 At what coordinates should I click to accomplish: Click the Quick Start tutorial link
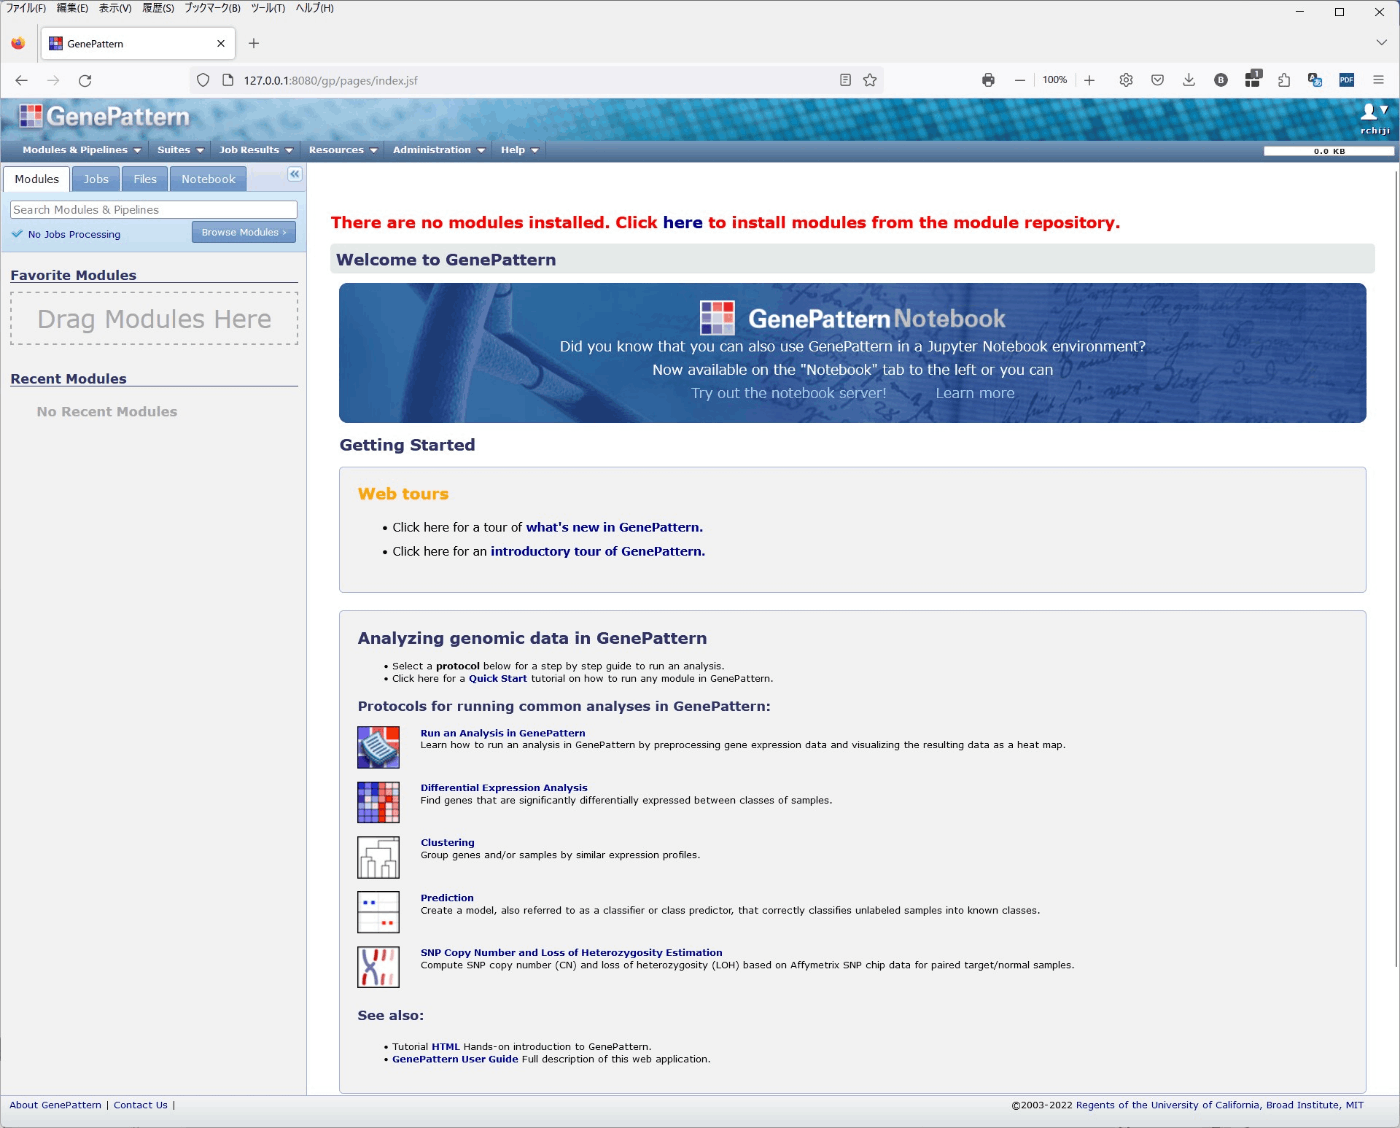[497, 678]
